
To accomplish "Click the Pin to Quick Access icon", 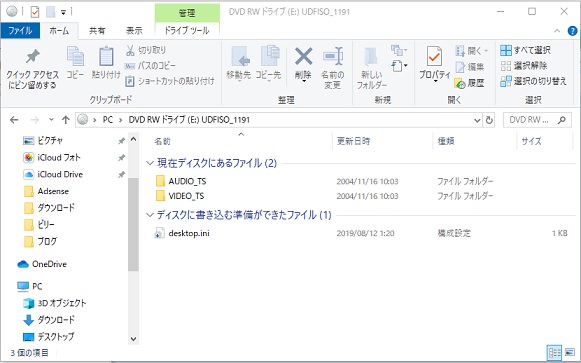I will click(32, 56).
